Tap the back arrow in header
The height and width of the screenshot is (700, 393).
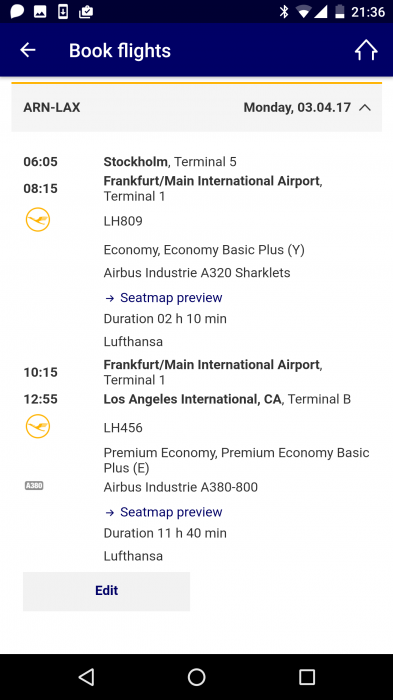(28, 50)
